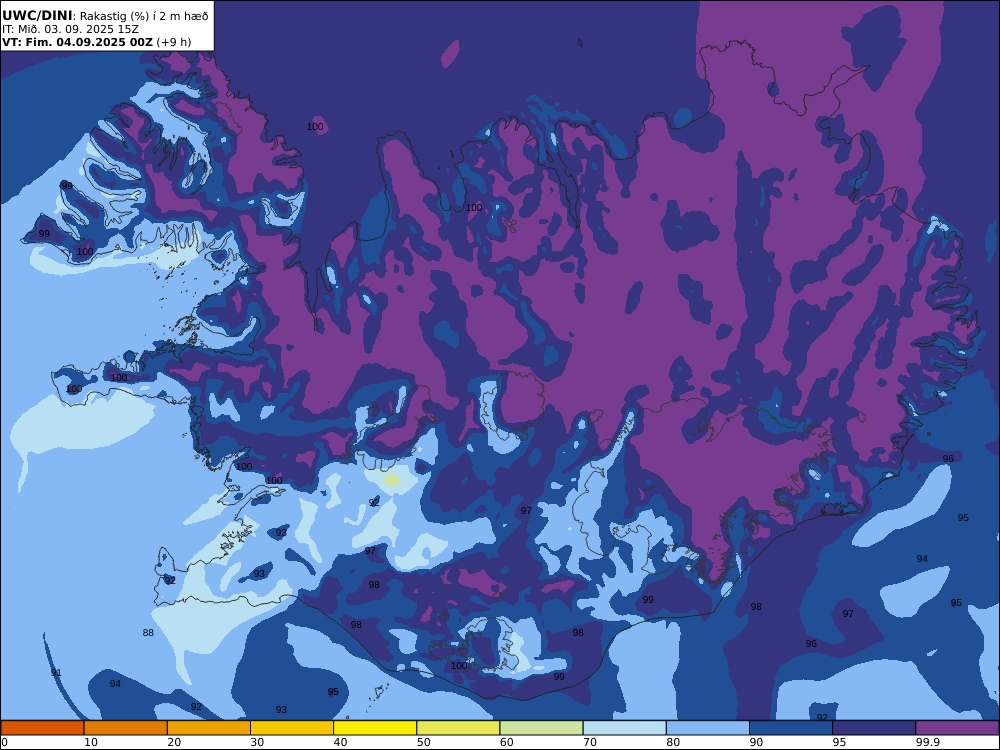Select the '20' tick label on the color scale
1000x750 pixels.
174,742
